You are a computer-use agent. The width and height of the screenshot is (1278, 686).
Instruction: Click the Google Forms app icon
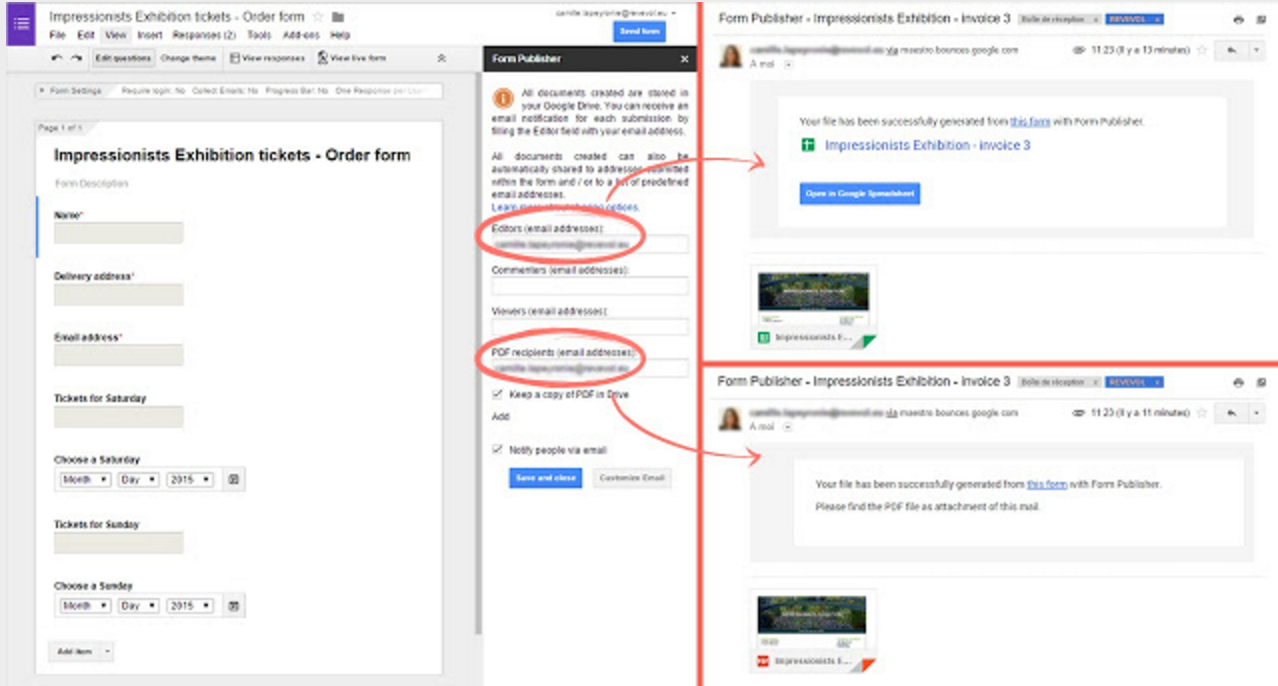tap(21, 23)
